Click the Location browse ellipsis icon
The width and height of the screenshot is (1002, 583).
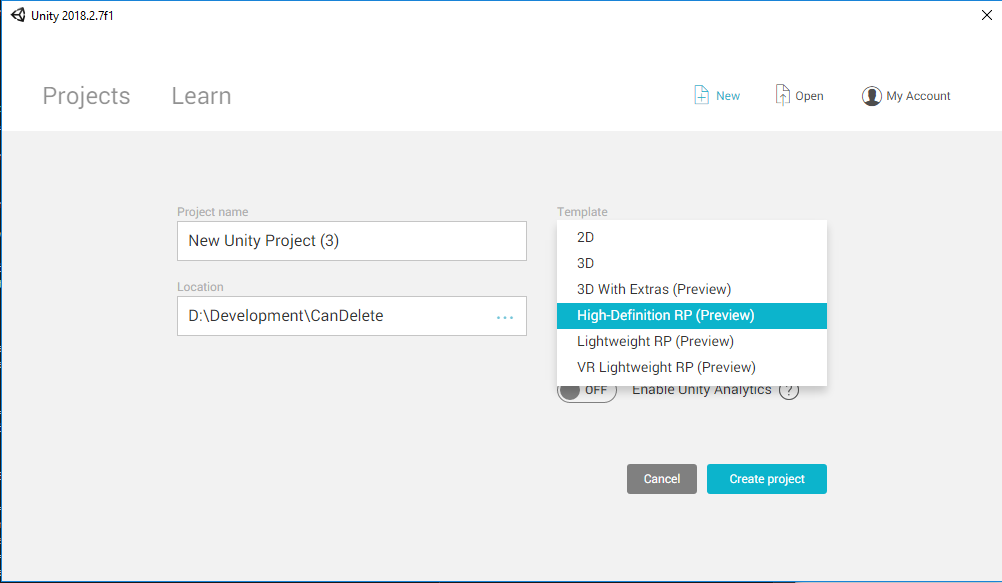point(505,317)
